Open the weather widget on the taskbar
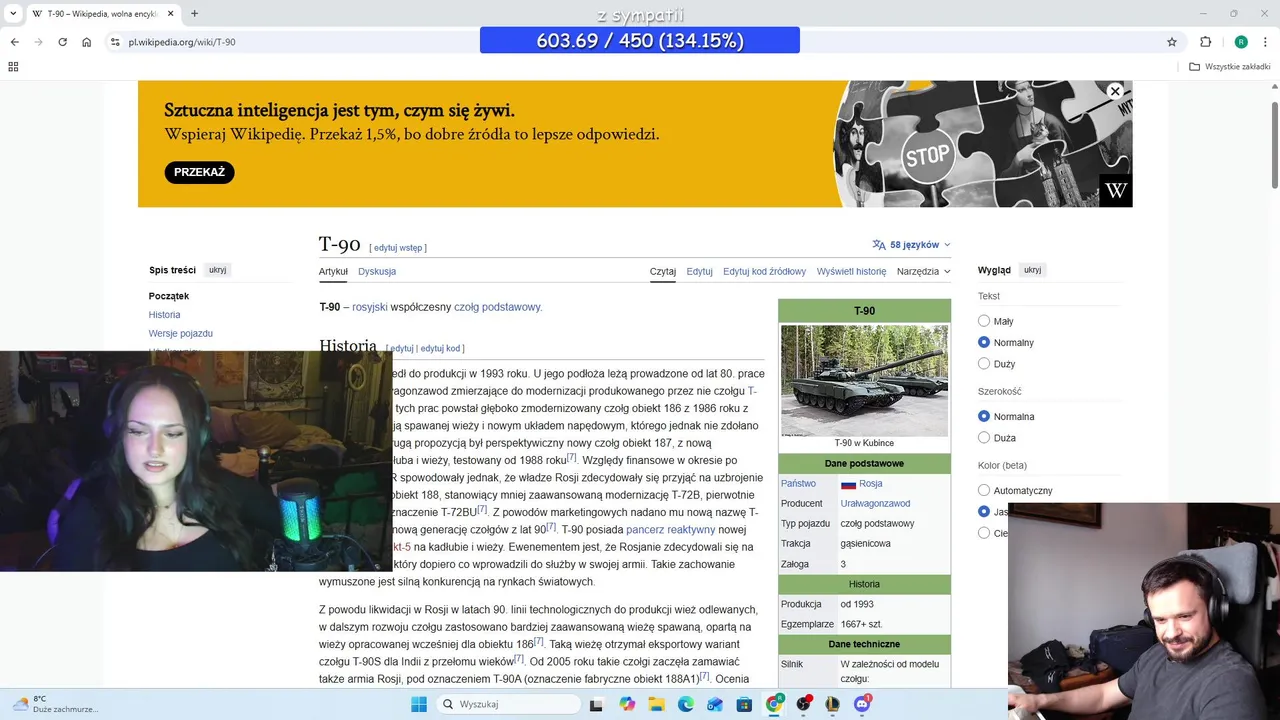1280x720 pixels. [55, 704]
